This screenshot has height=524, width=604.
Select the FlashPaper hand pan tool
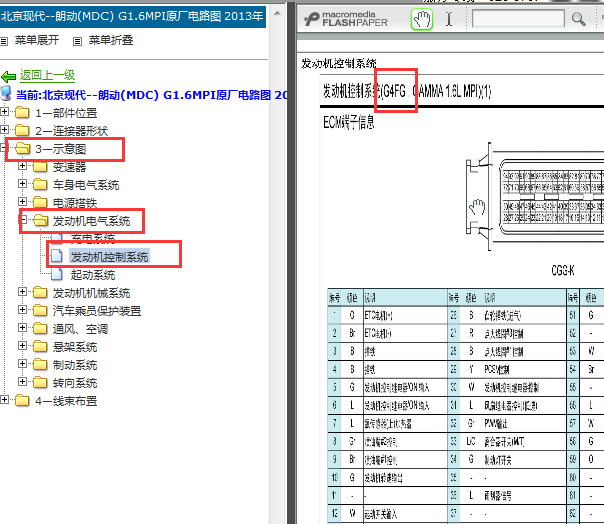pos(422,19)
